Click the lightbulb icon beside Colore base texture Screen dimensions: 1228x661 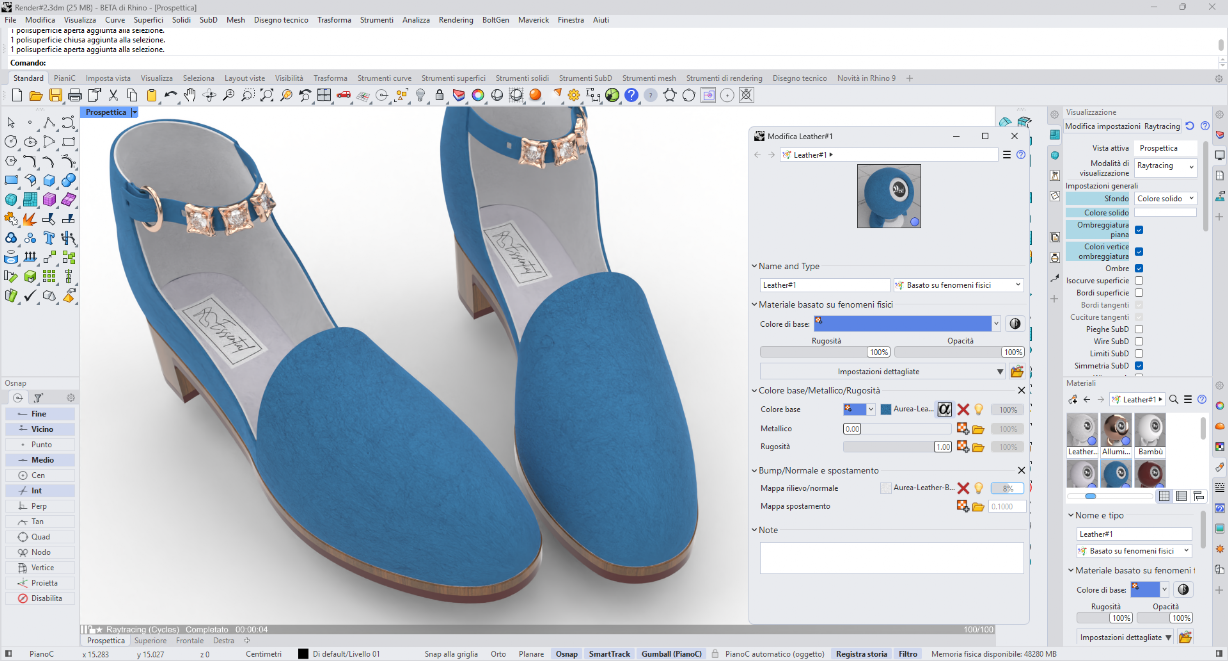[x=979, y=409]
